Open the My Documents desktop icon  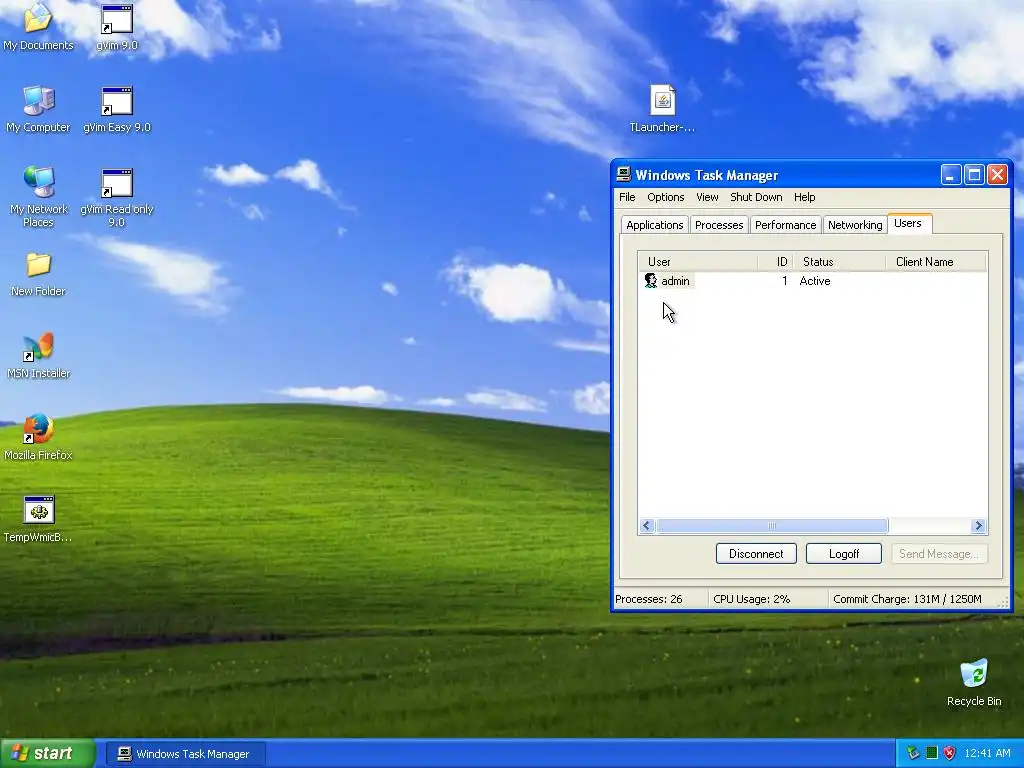38,26
